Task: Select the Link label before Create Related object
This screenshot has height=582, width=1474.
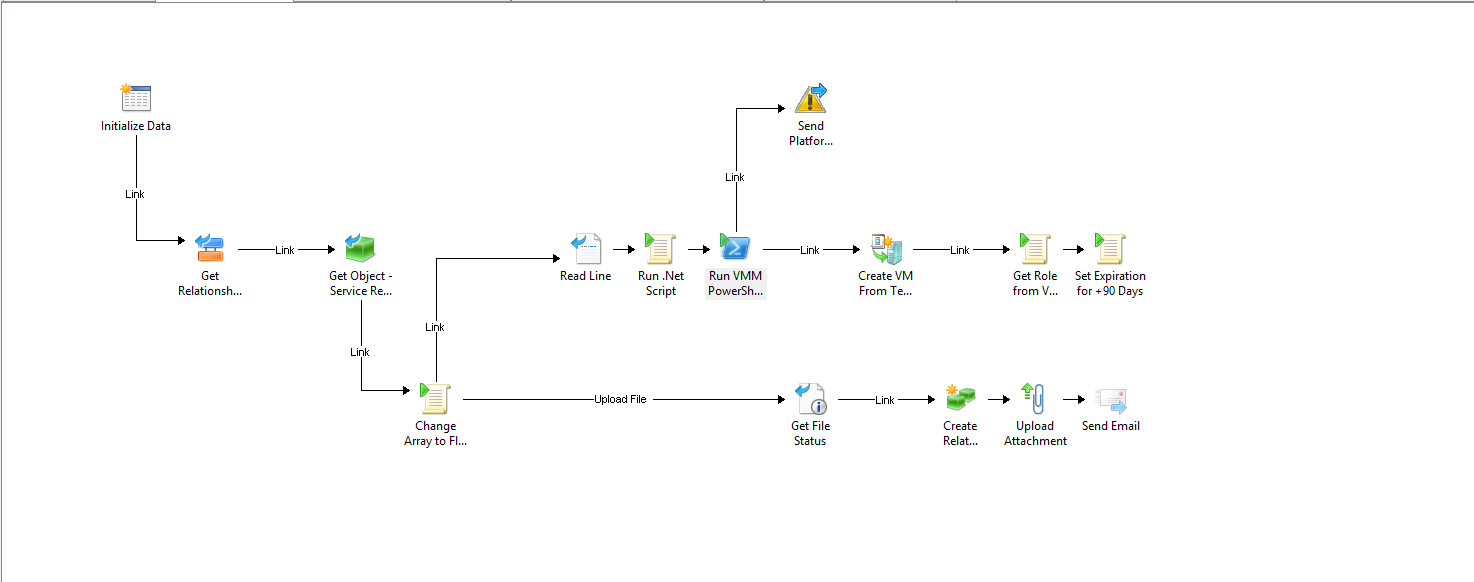Action: [x=885, y=400]
